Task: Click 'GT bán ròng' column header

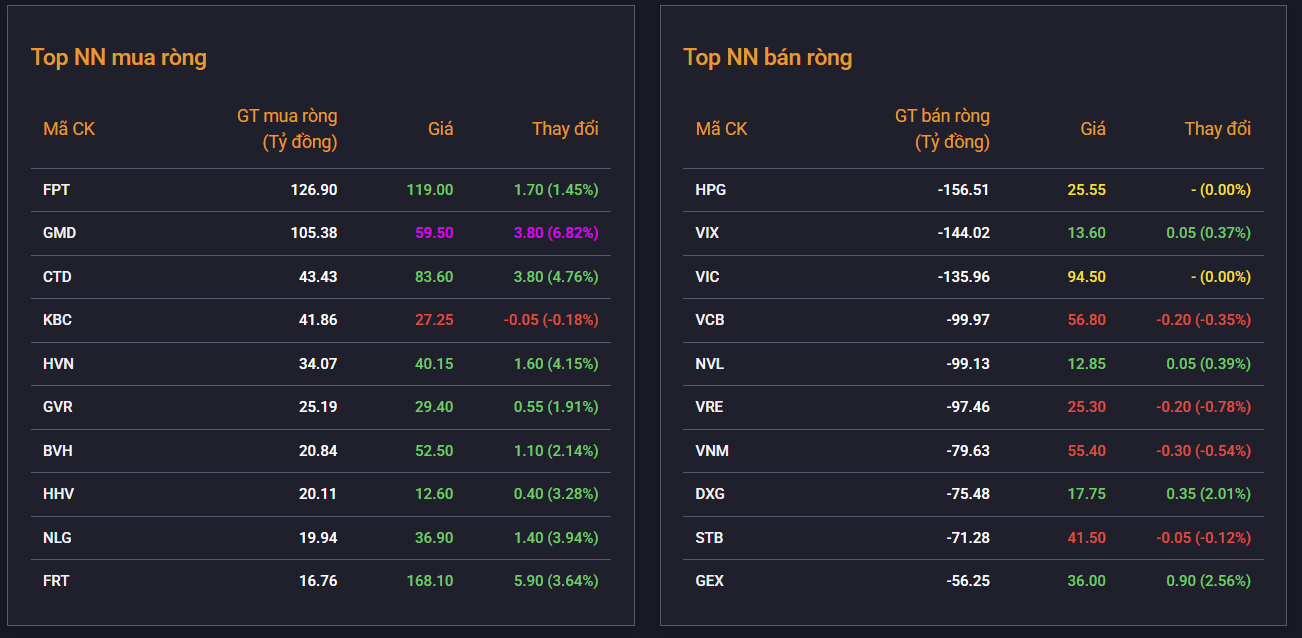Action: (x=941, y=129)
